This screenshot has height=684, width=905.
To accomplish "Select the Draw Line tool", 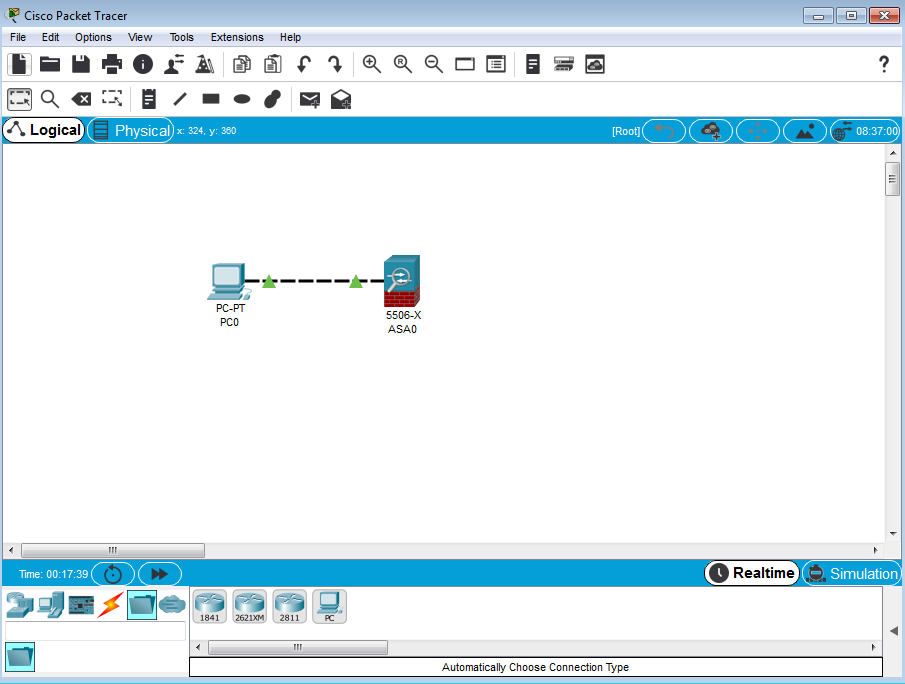I will (x=180, y=99).
